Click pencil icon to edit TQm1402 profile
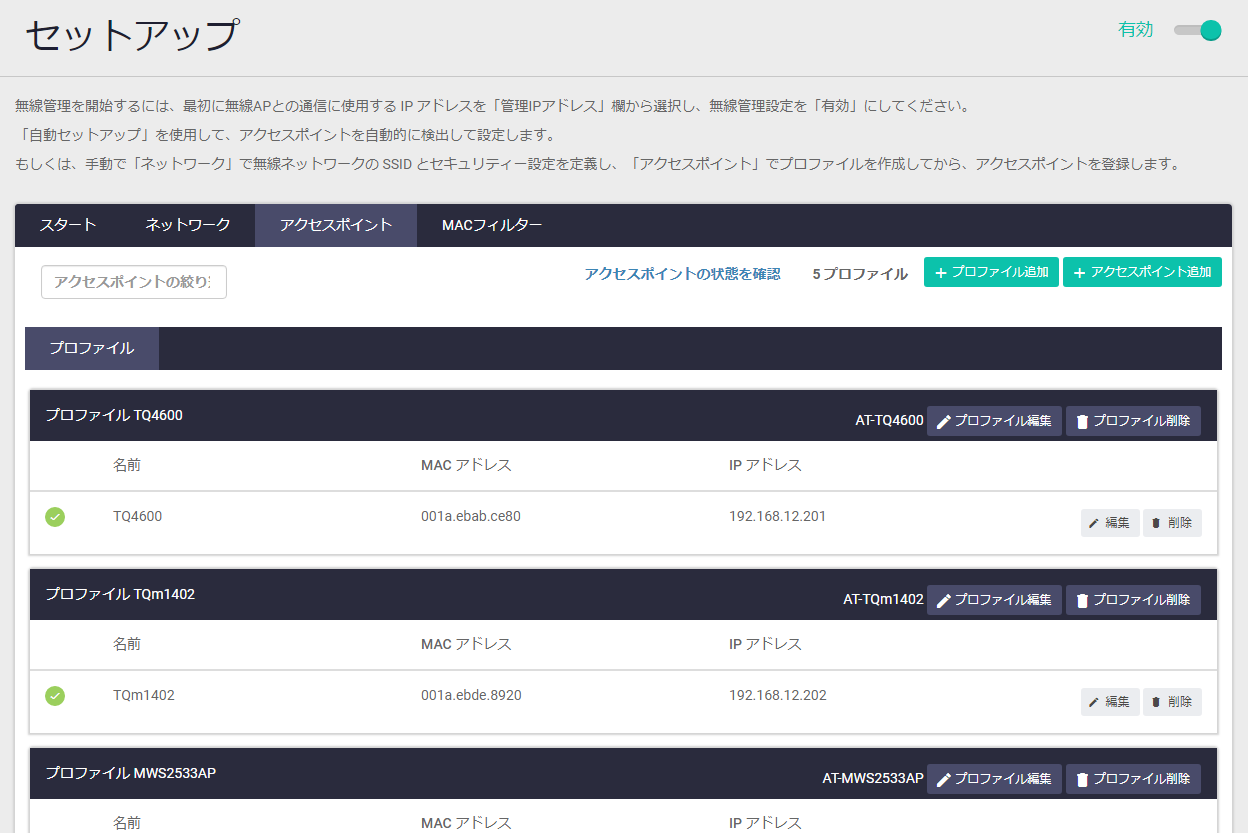The height and width of the screenshot is (833, 1248). click(943, 600)
